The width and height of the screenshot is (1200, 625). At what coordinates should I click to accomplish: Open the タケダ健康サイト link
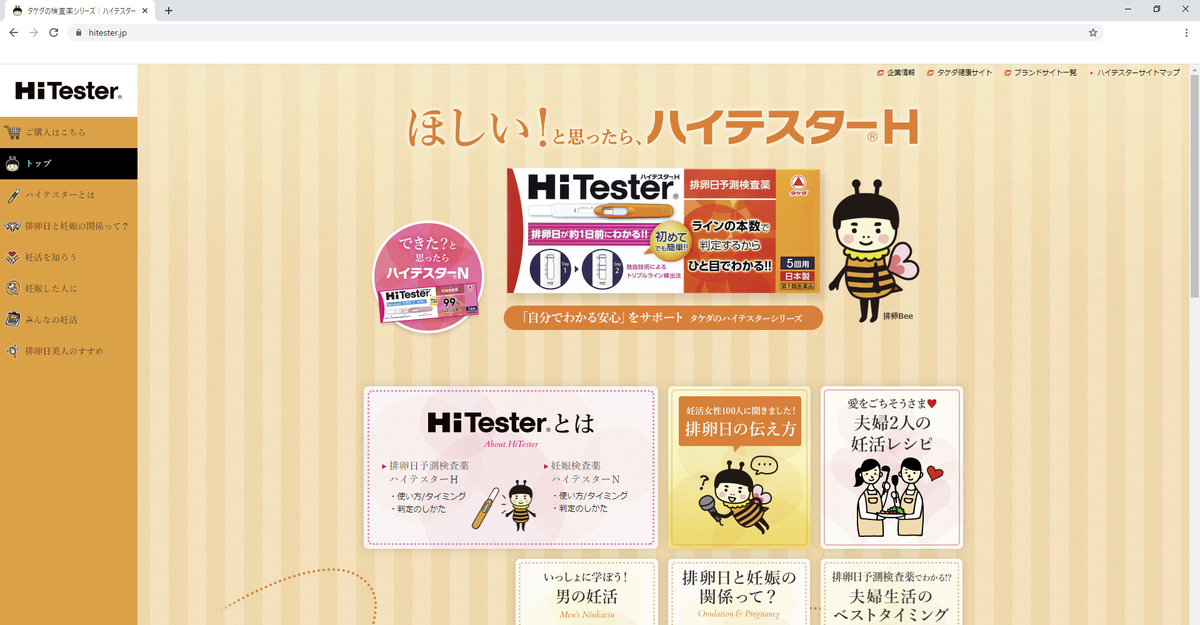(x=959, y=73)
